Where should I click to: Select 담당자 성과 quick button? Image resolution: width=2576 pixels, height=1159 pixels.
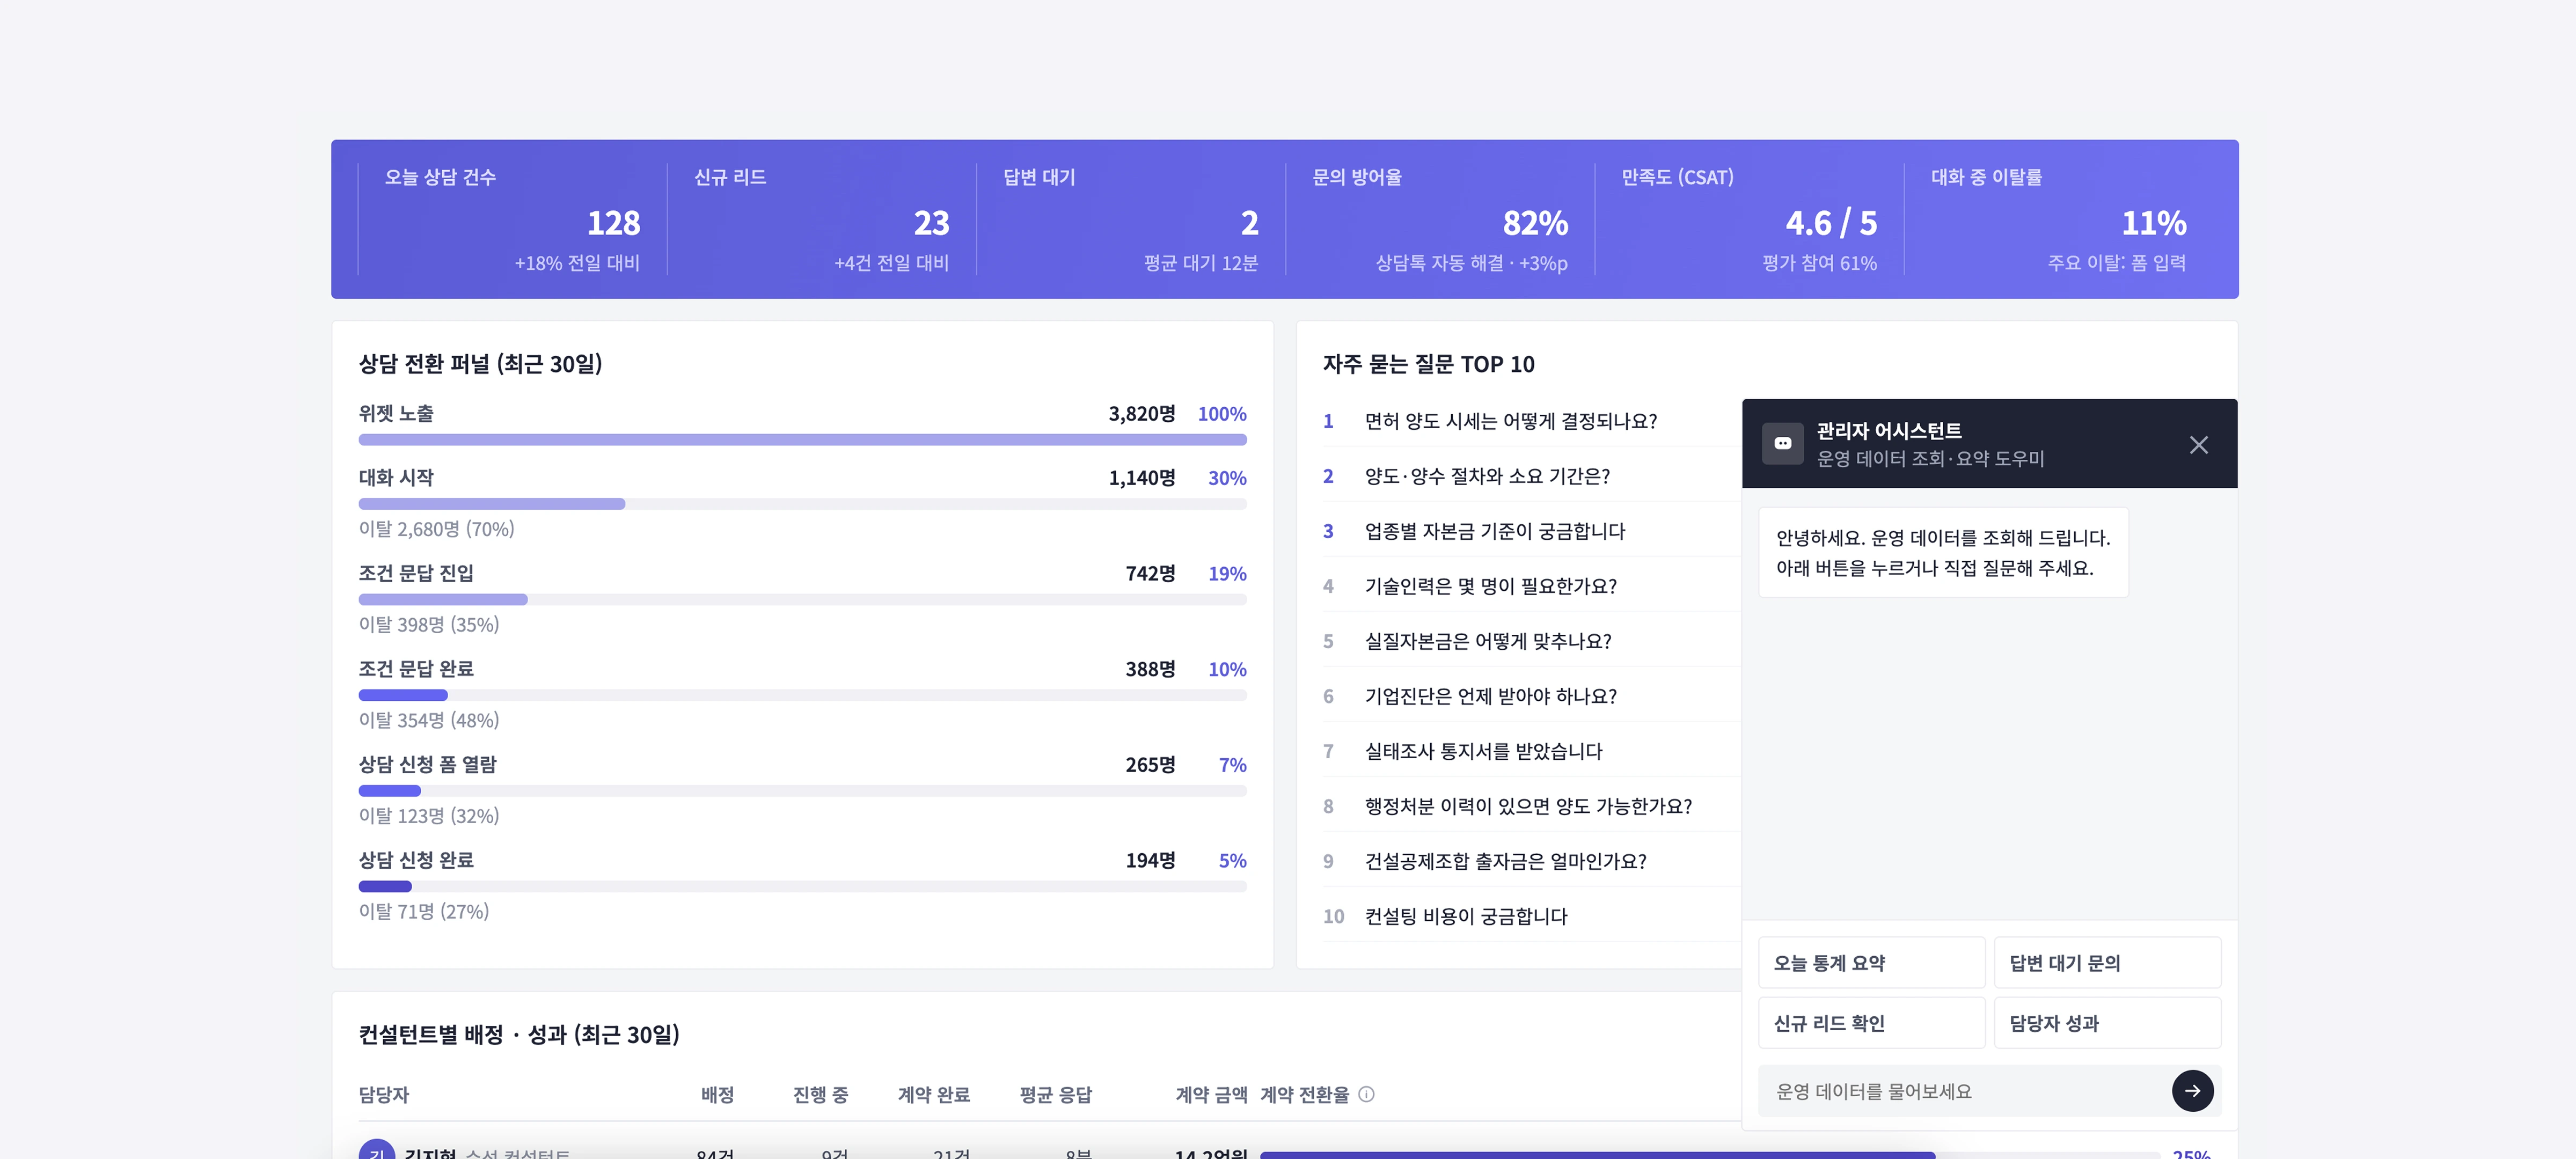pyautogui.click(x=2107, y=1022)
